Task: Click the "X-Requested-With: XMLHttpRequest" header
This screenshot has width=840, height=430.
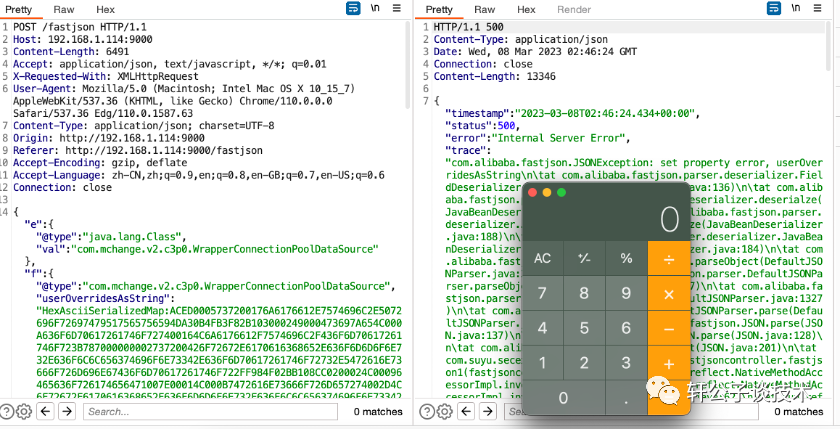Action: [106, 76]
